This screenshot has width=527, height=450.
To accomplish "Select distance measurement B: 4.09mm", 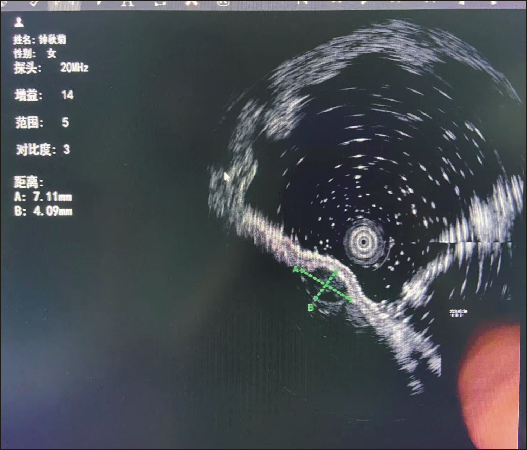I will 43,211.
